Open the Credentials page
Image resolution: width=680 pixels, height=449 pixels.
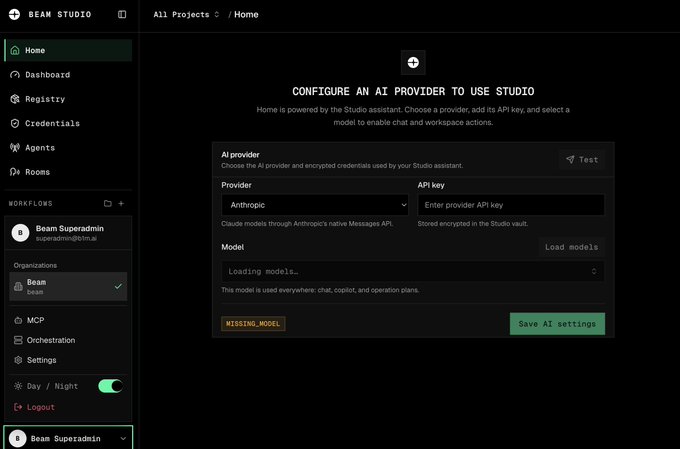tap(68, 123)
